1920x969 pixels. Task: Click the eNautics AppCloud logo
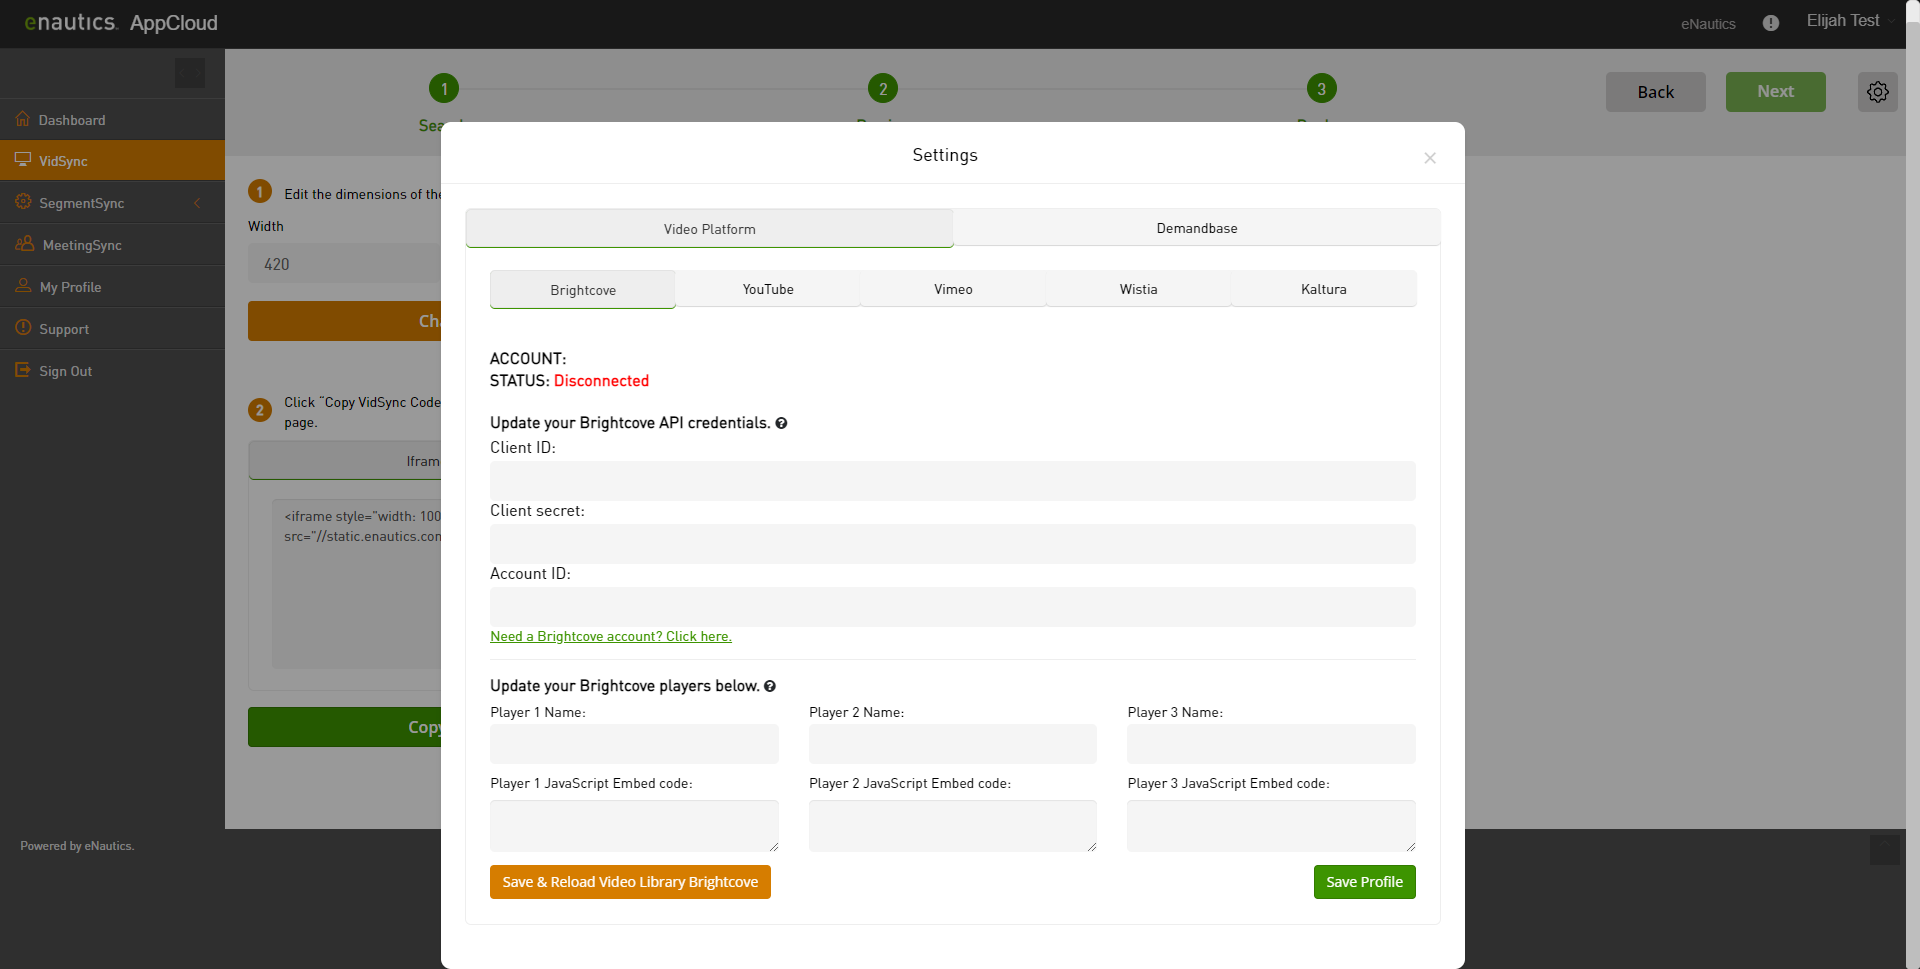click(121, 22)
